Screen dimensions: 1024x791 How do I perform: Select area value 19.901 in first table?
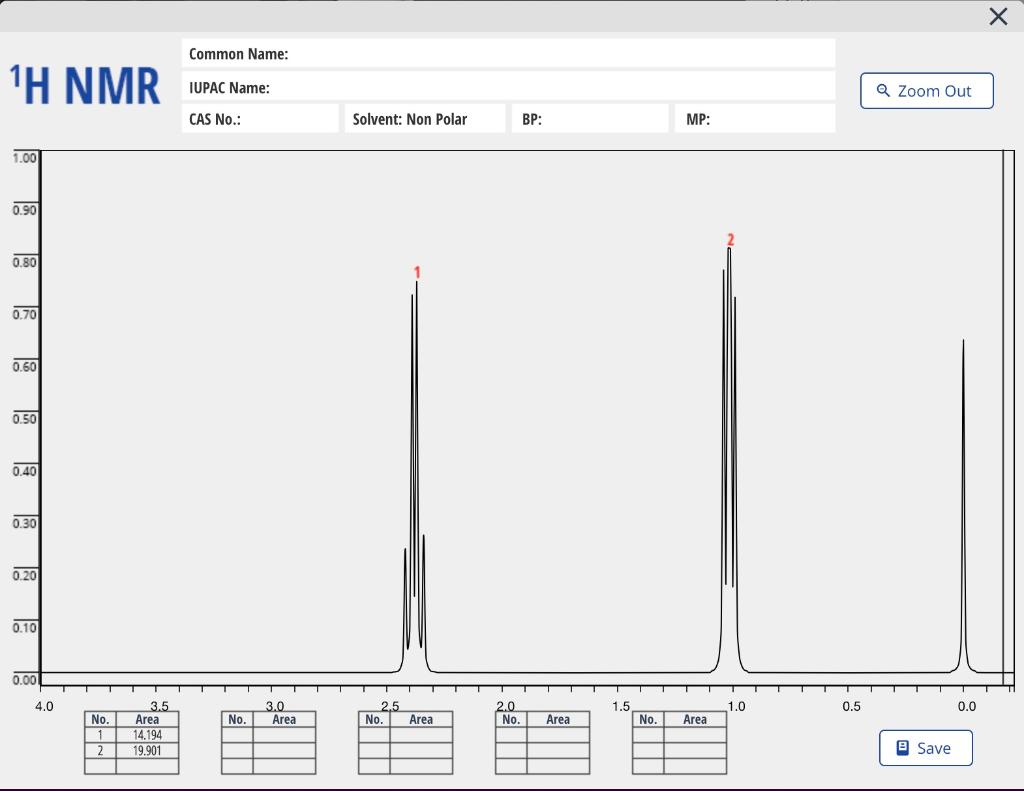tap(146, 749)
